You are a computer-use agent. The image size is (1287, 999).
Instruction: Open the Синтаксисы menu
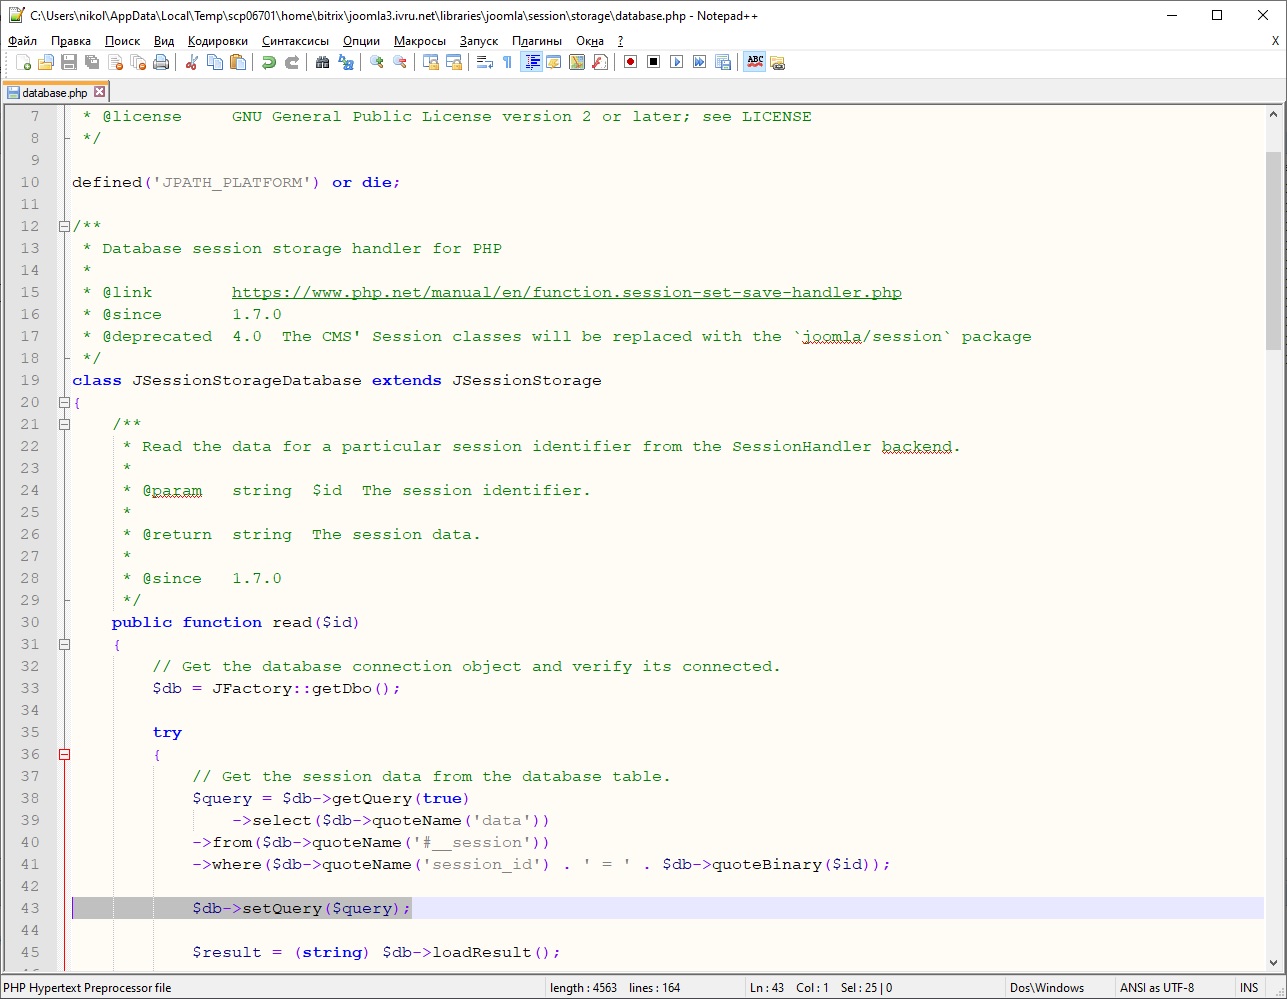click(x=295, y=41)
